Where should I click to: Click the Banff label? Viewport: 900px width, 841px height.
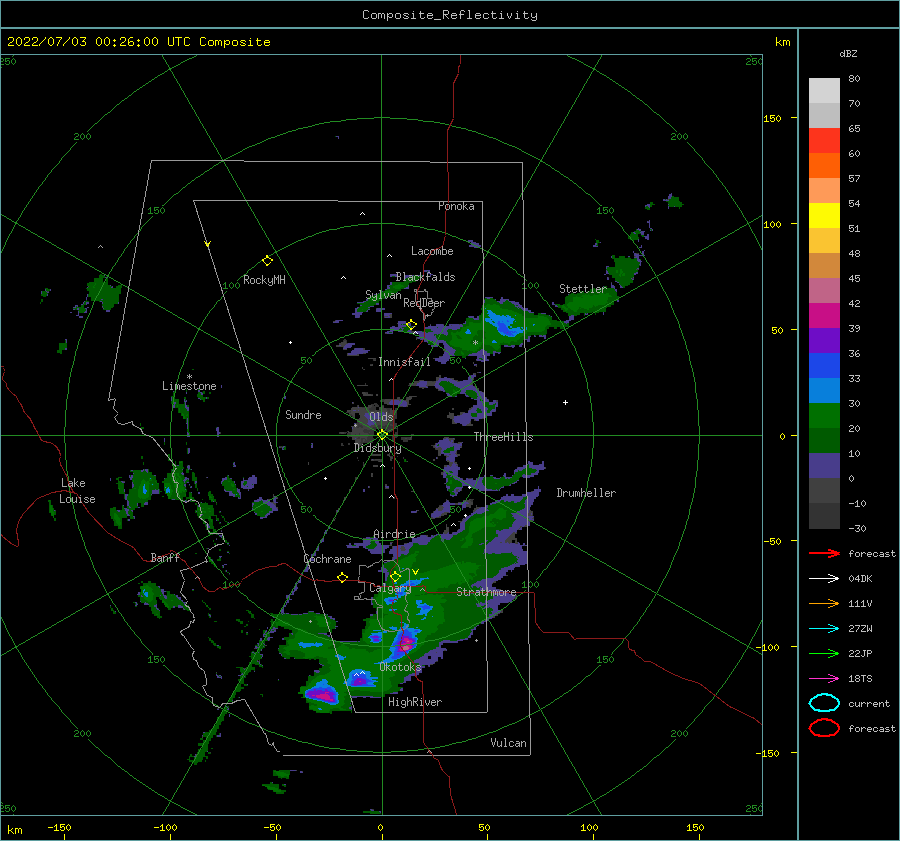pos(165,558)
